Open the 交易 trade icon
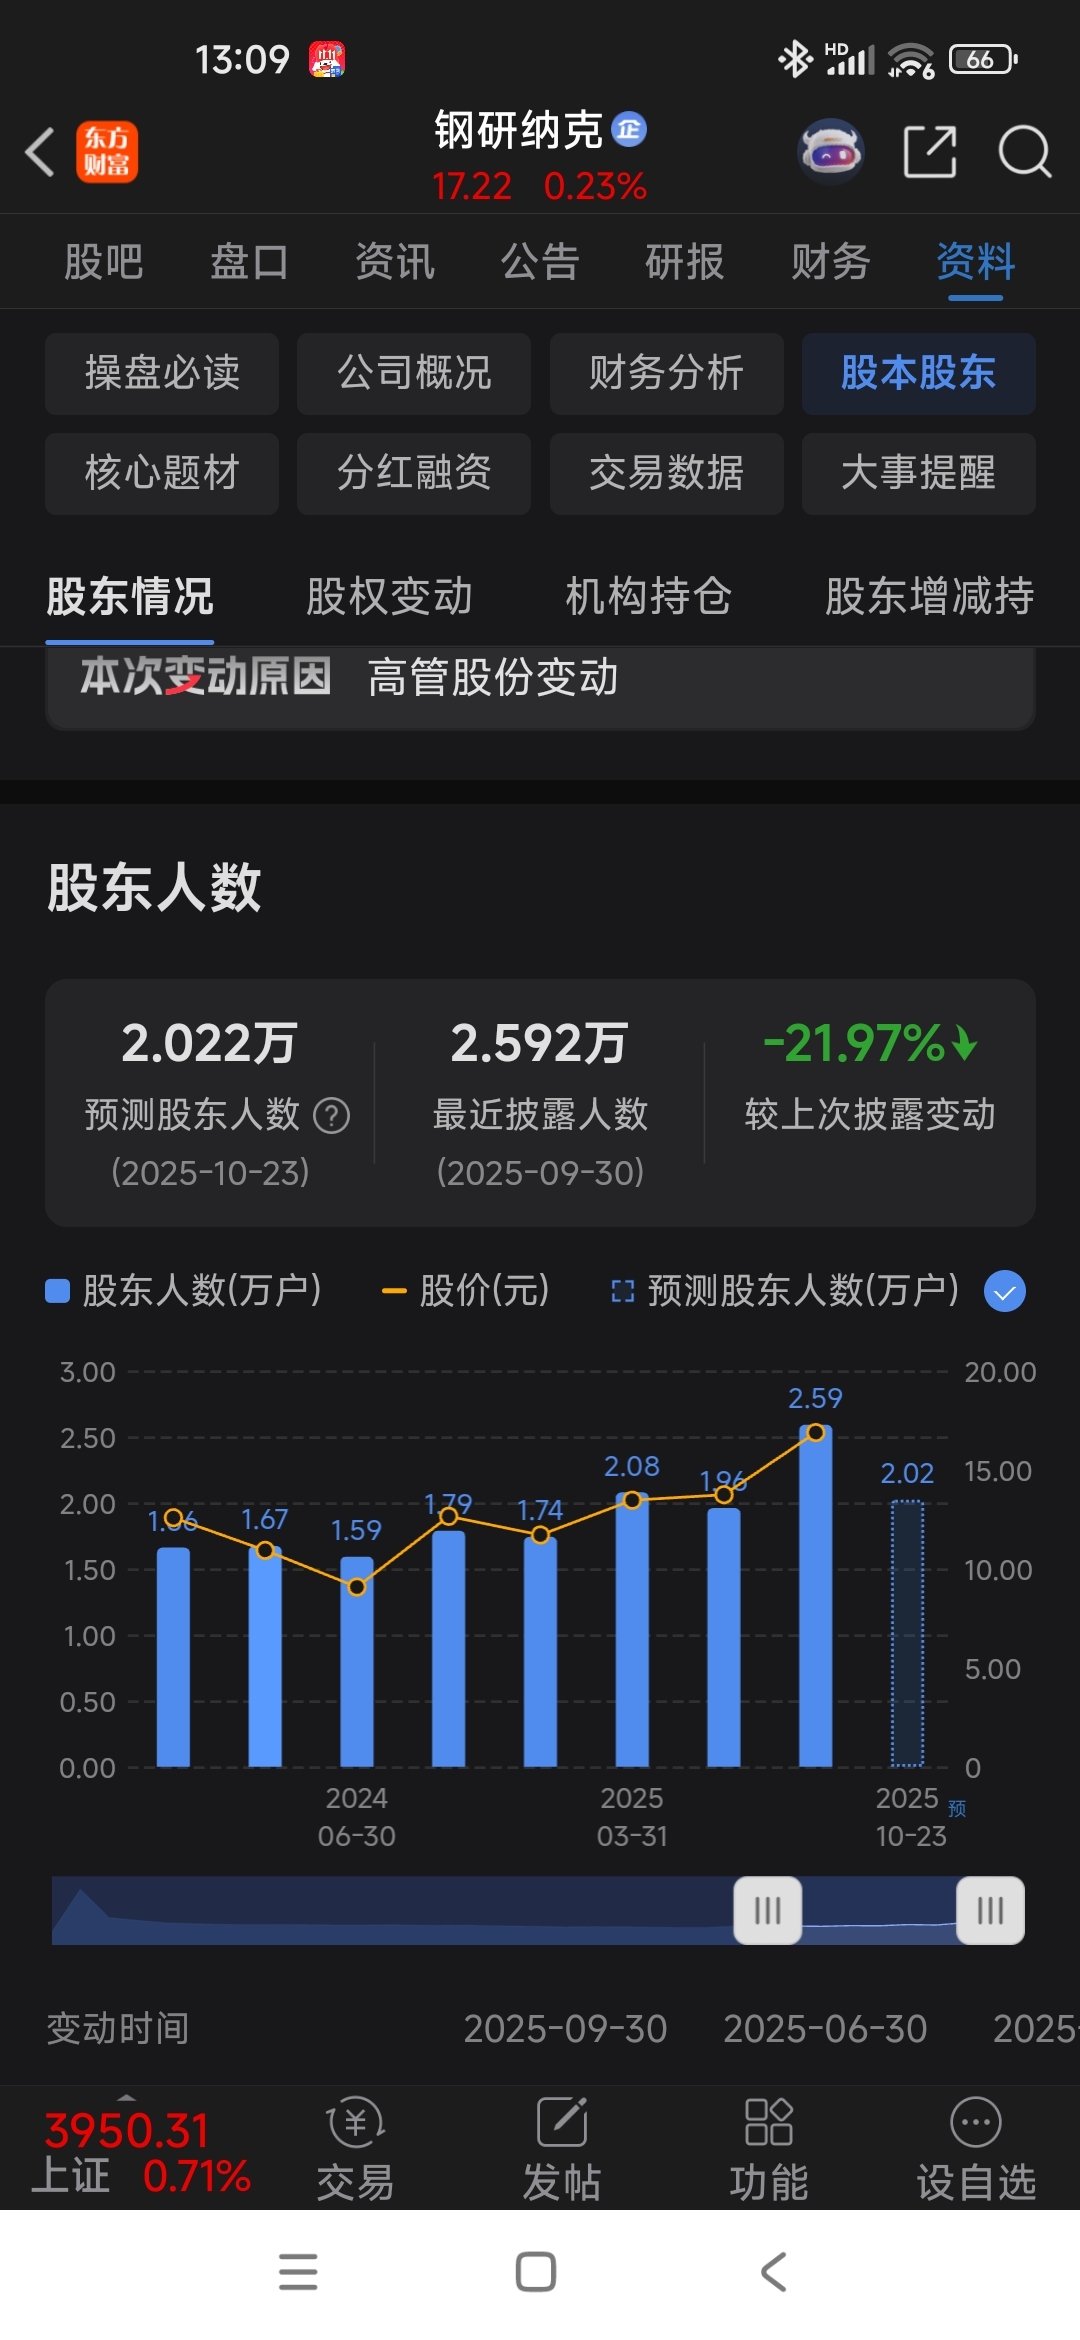This screenshot has height=2340, width=1080. click(355, 2149)
